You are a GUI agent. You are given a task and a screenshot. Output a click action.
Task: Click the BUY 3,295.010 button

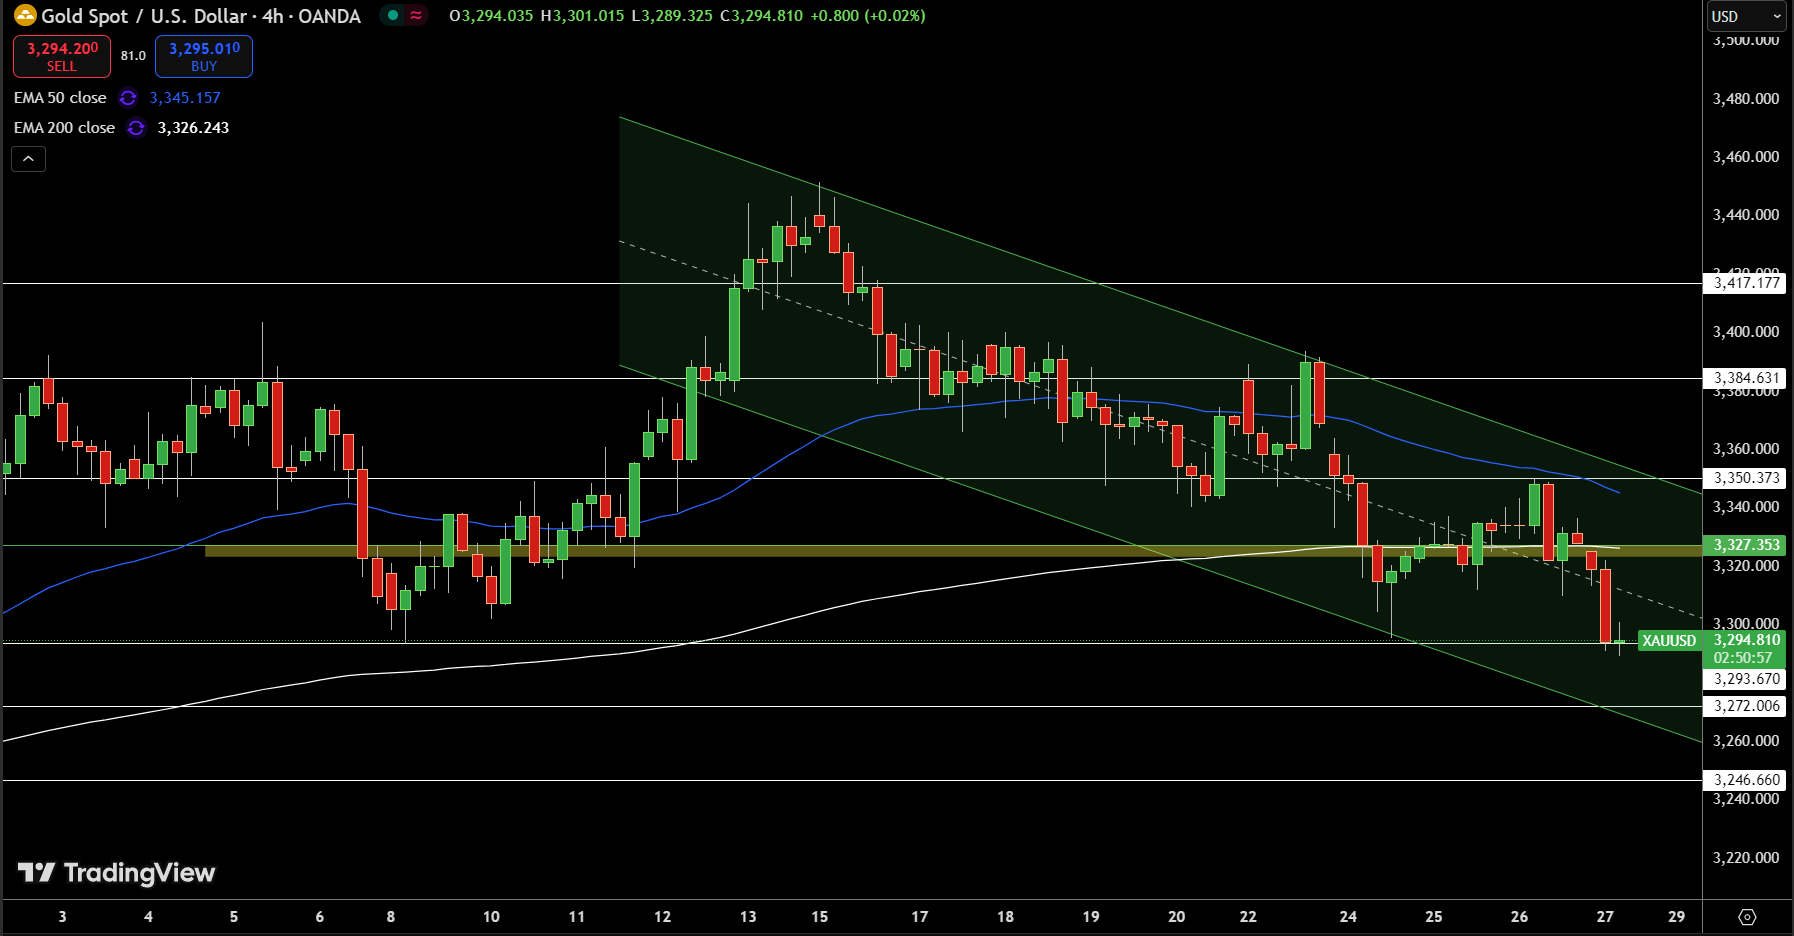coord(204,56)
